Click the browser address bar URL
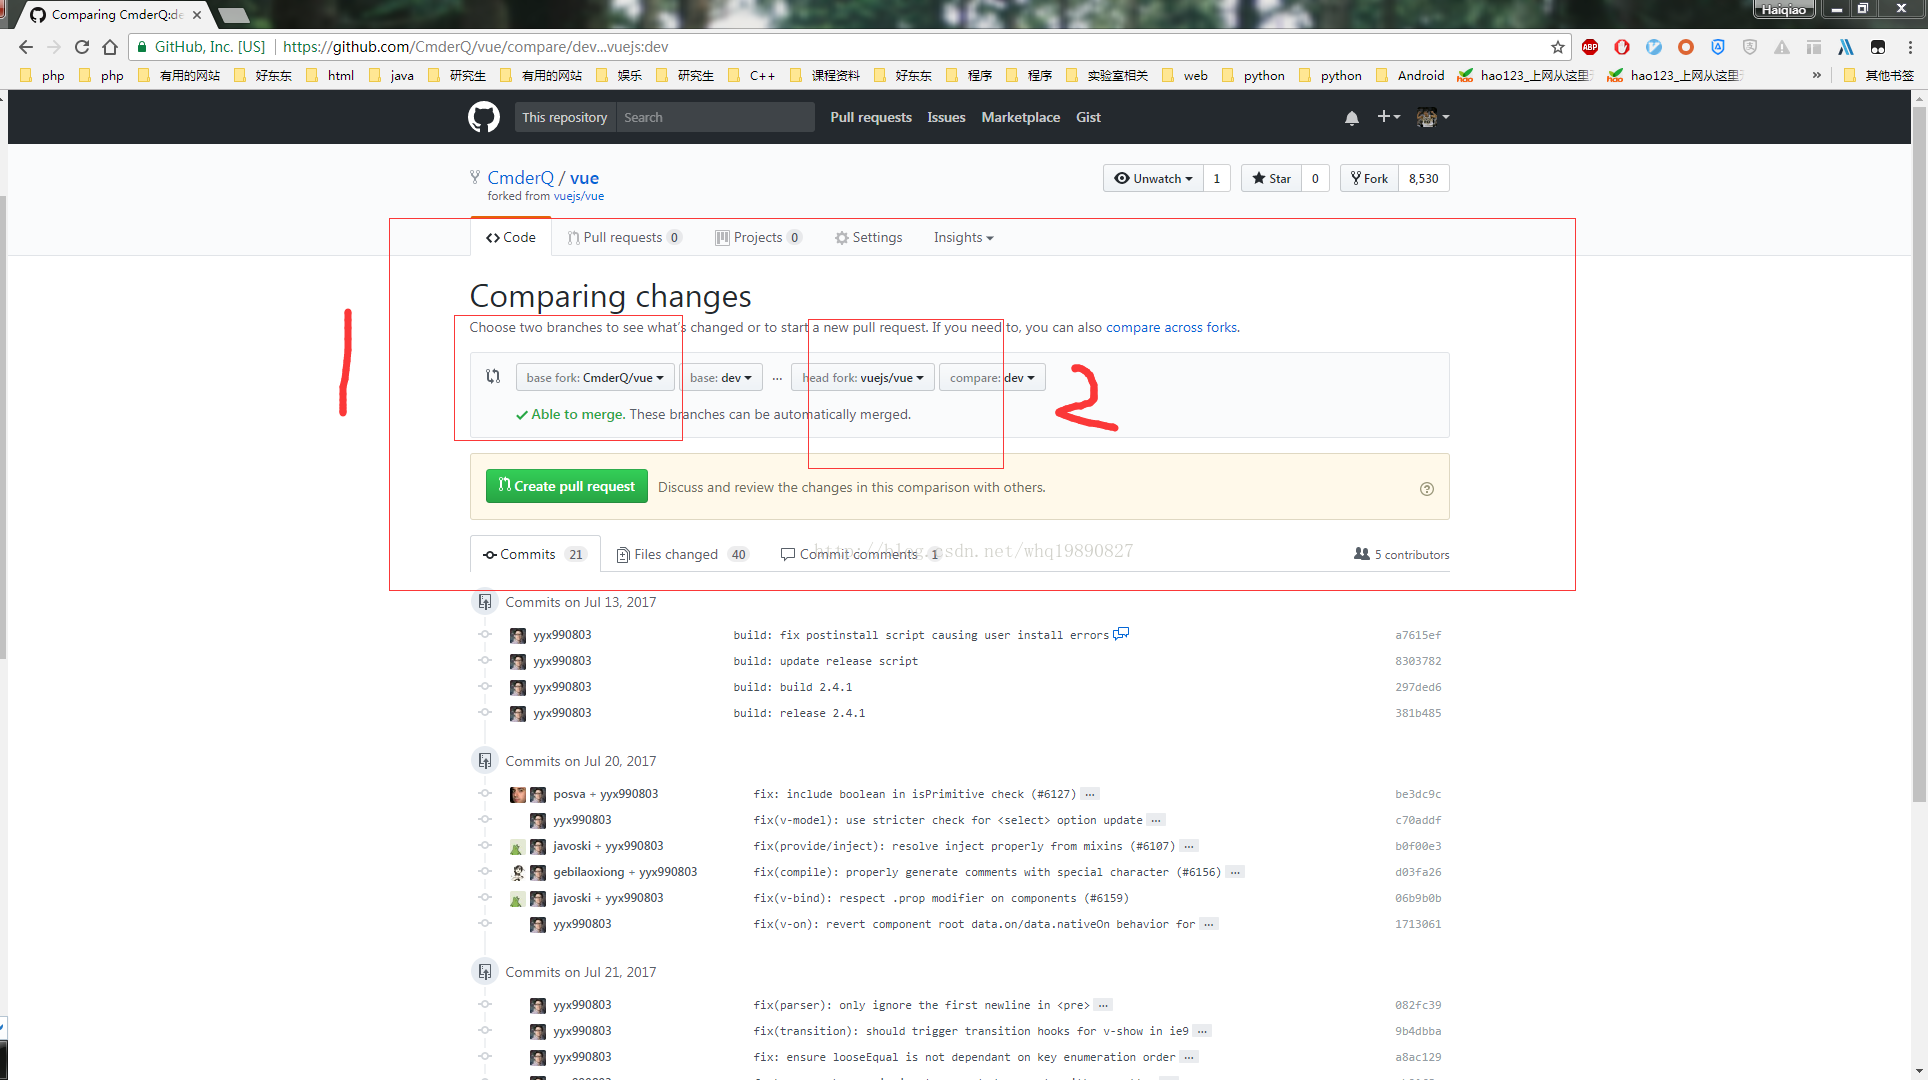The height and width of the screenshot is (1080, 1928). 475,47
